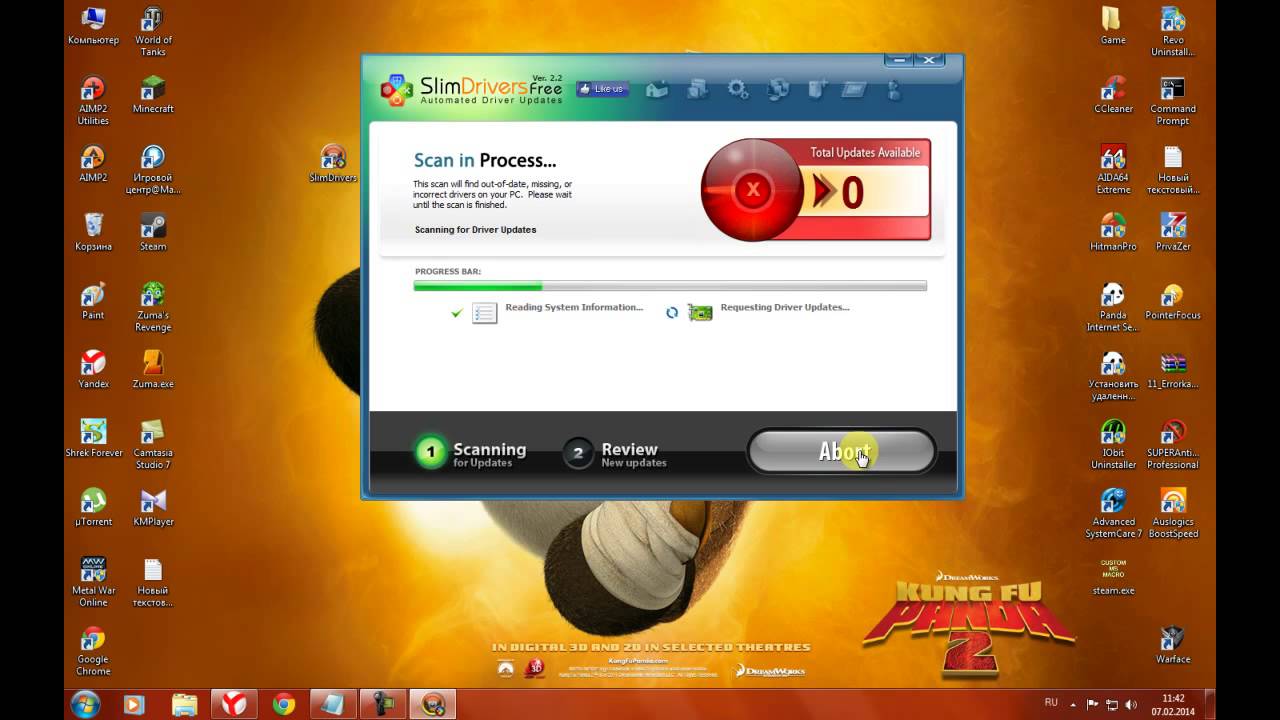Click the stacked boxes Update icon in SlimDrivers
1280x720 pixels.
[x=698, y=90]
